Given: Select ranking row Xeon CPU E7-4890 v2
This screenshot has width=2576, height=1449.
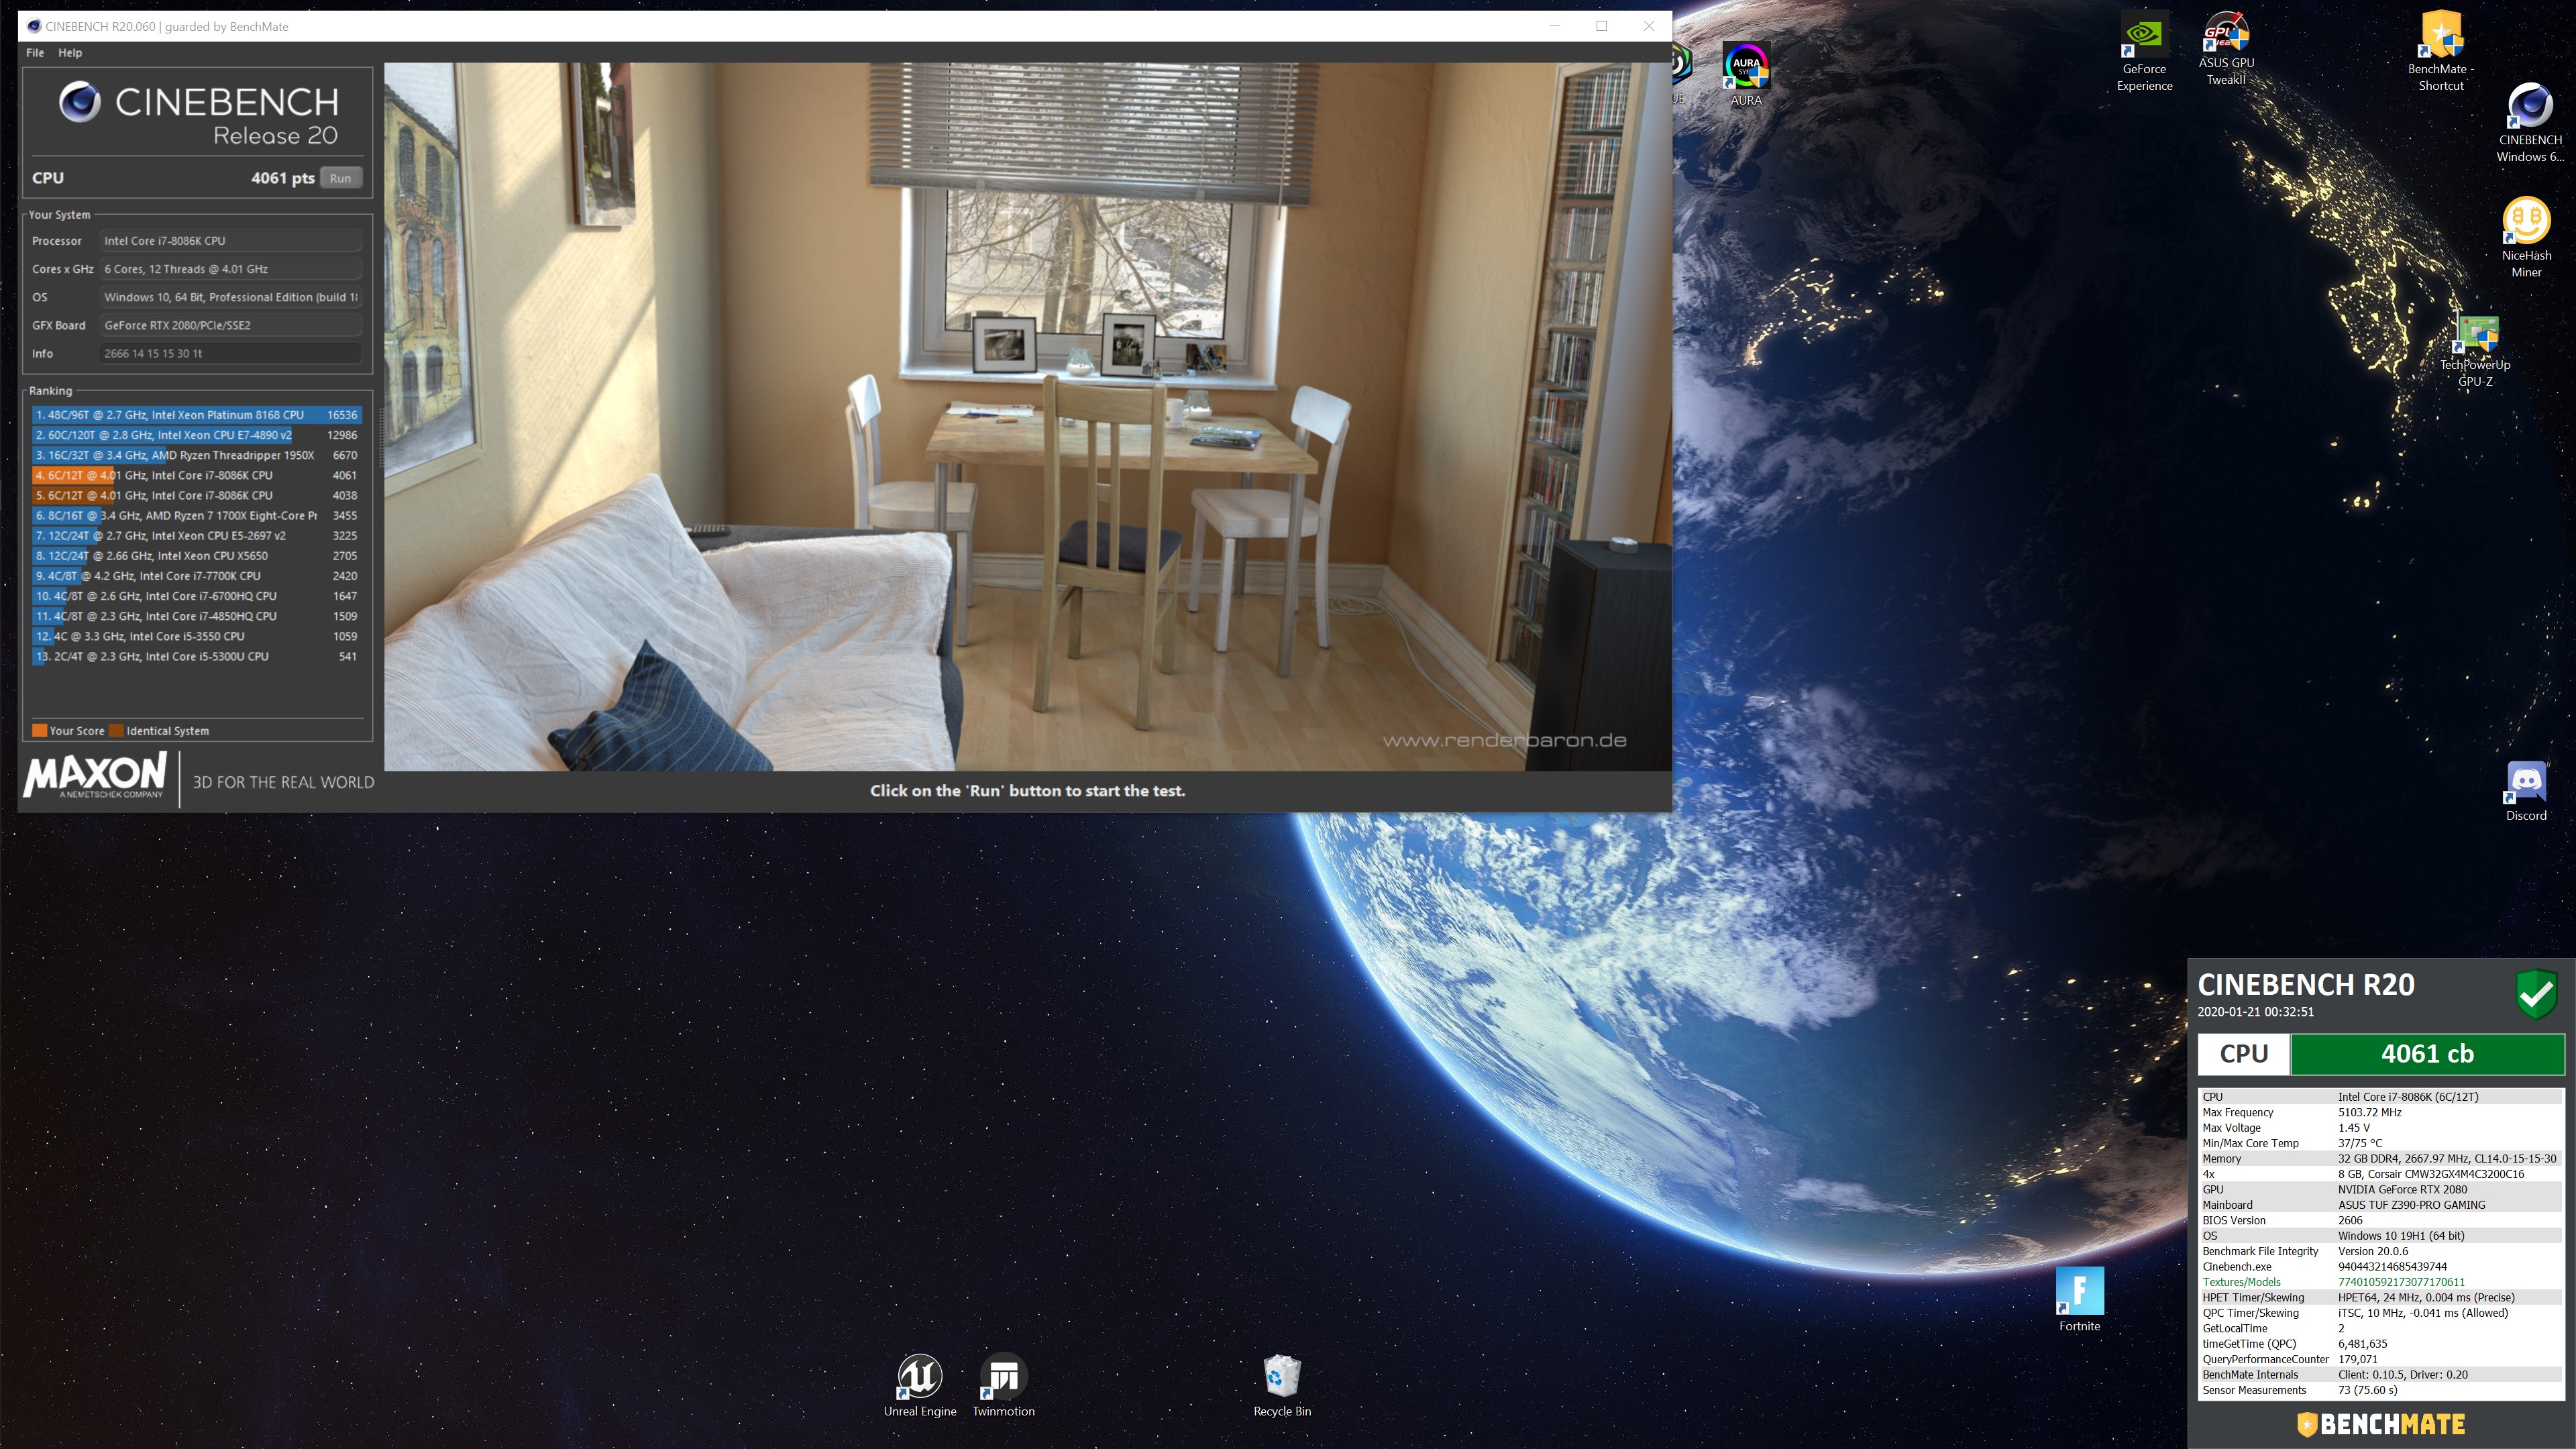Looking at the screenshot, I should click(x=196, y=435).
